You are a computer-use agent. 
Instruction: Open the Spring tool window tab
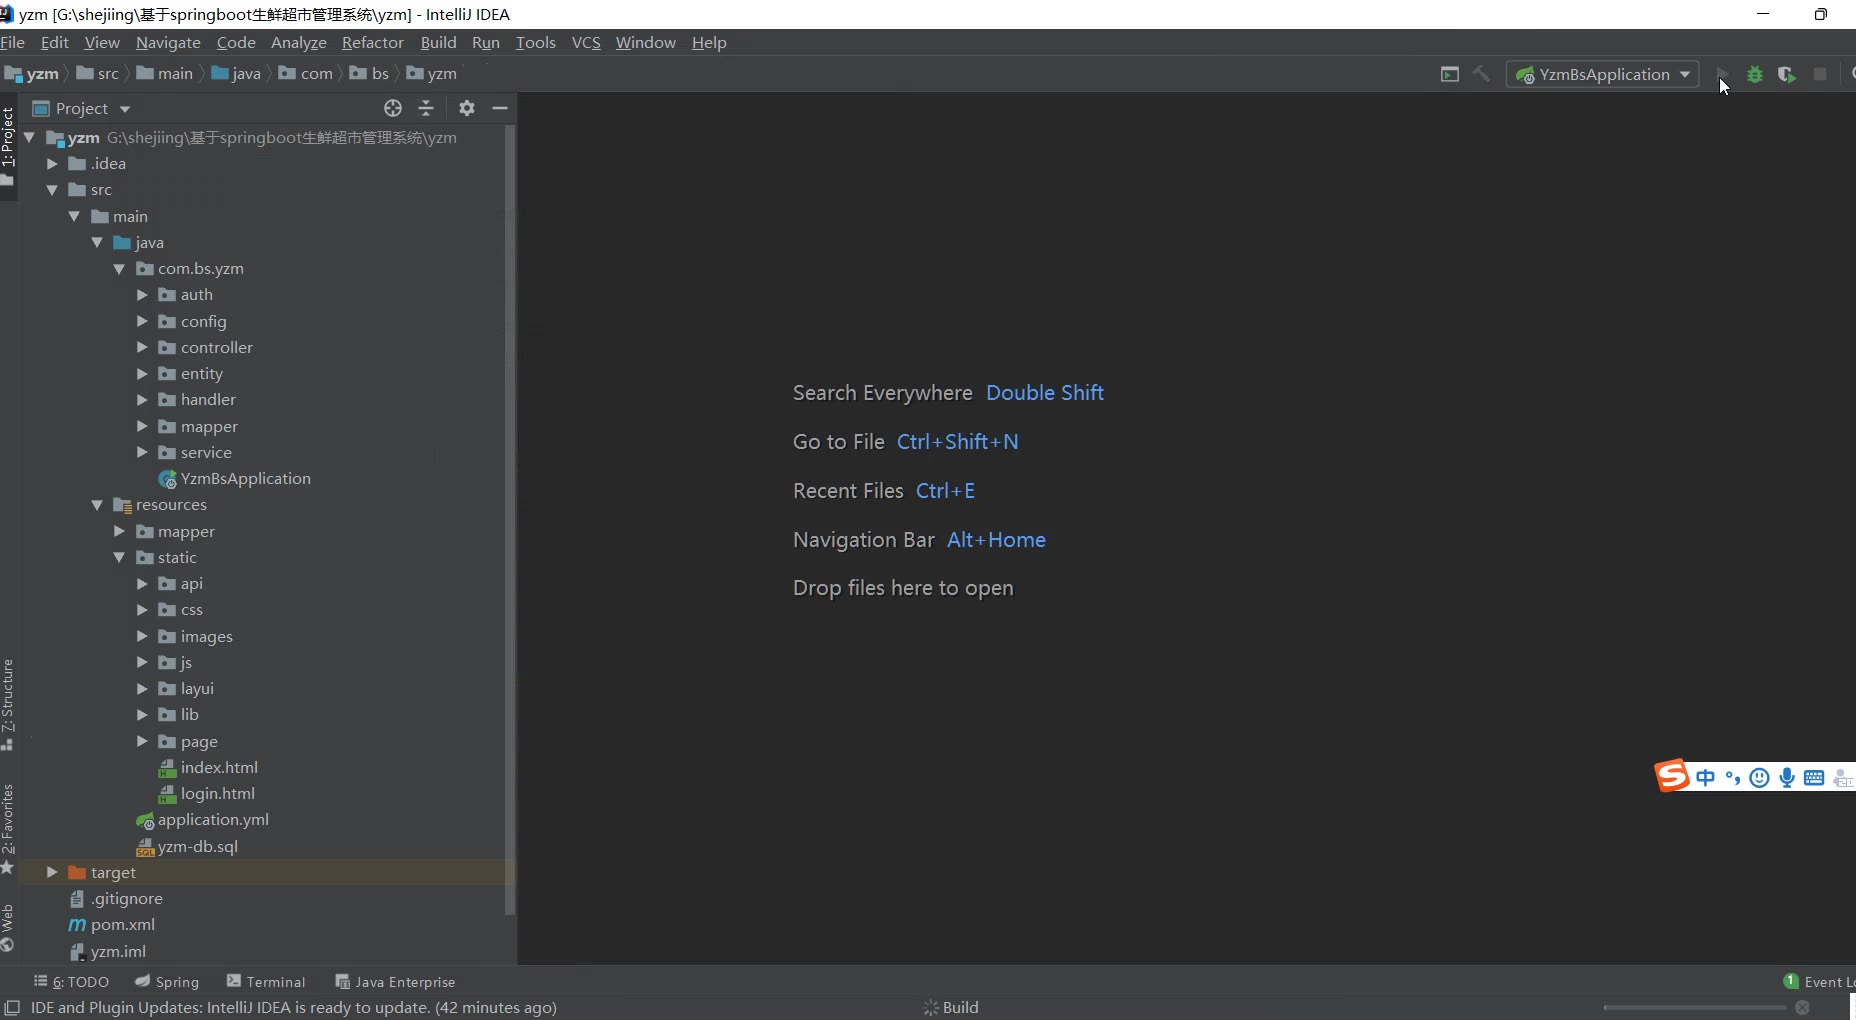coord(167,981)
